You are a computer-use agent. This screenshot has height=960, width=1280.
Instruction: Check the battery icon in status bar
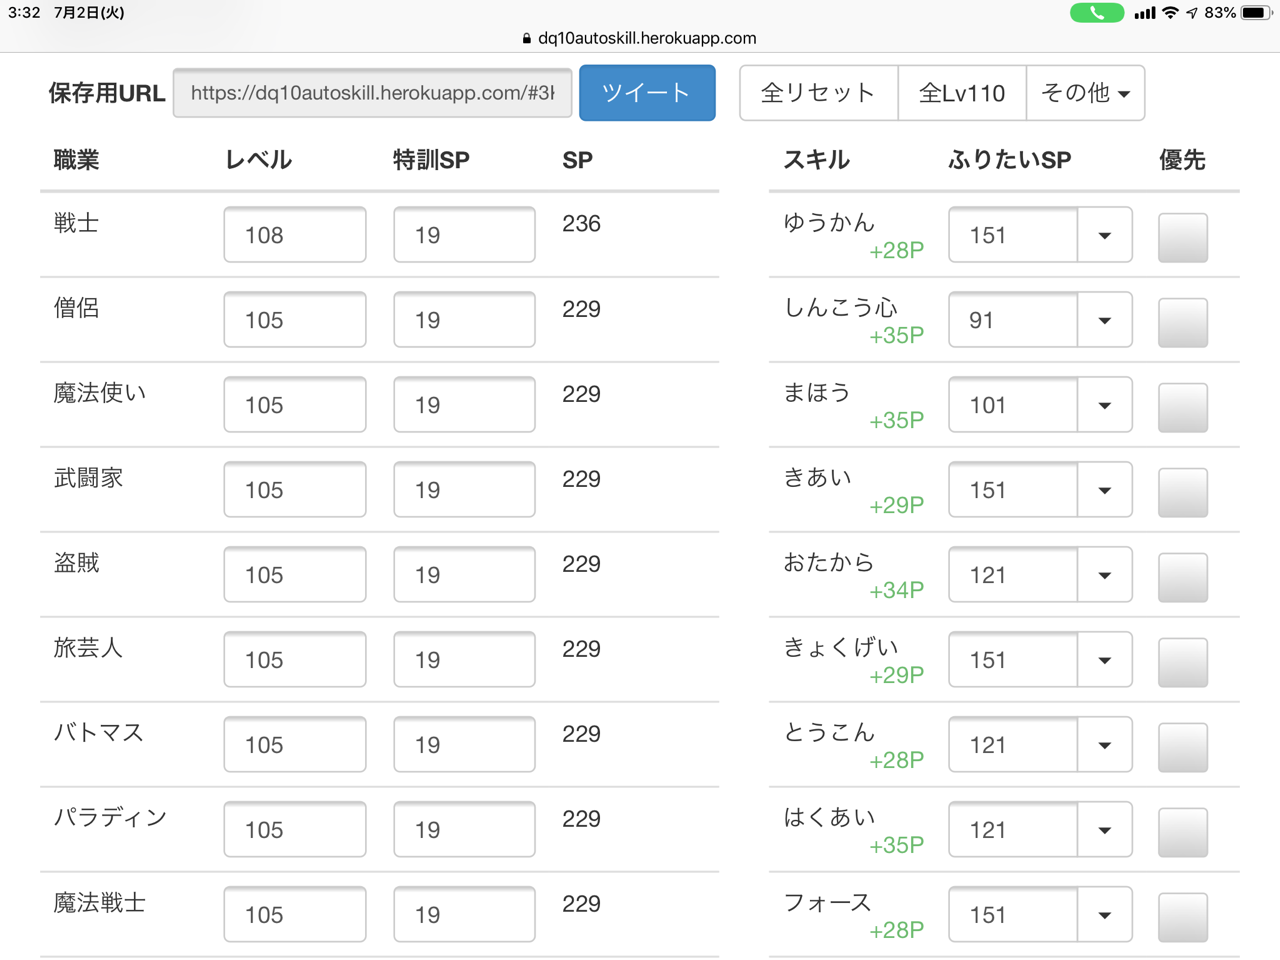click(1255, 13)
